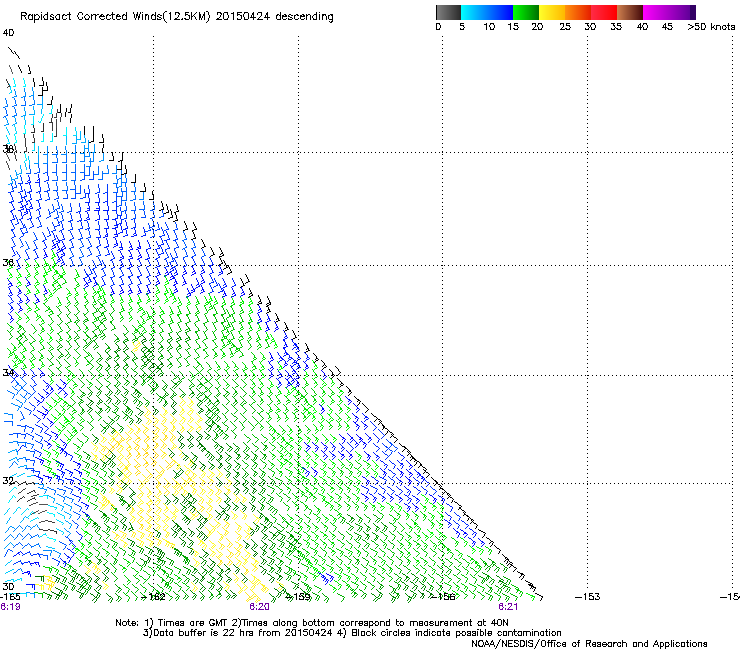Click the latitude label 40
Image resolution: width=740 pixels, height=650 pixels.
point(8,33)
